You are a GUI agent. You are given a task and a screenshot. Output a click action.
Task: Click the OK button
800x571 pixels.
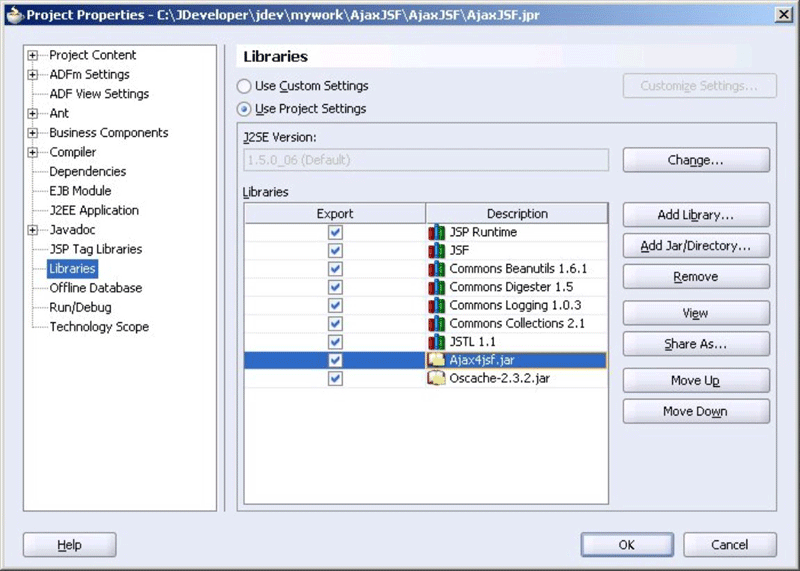pyautogui.click(x=627, y=545)
